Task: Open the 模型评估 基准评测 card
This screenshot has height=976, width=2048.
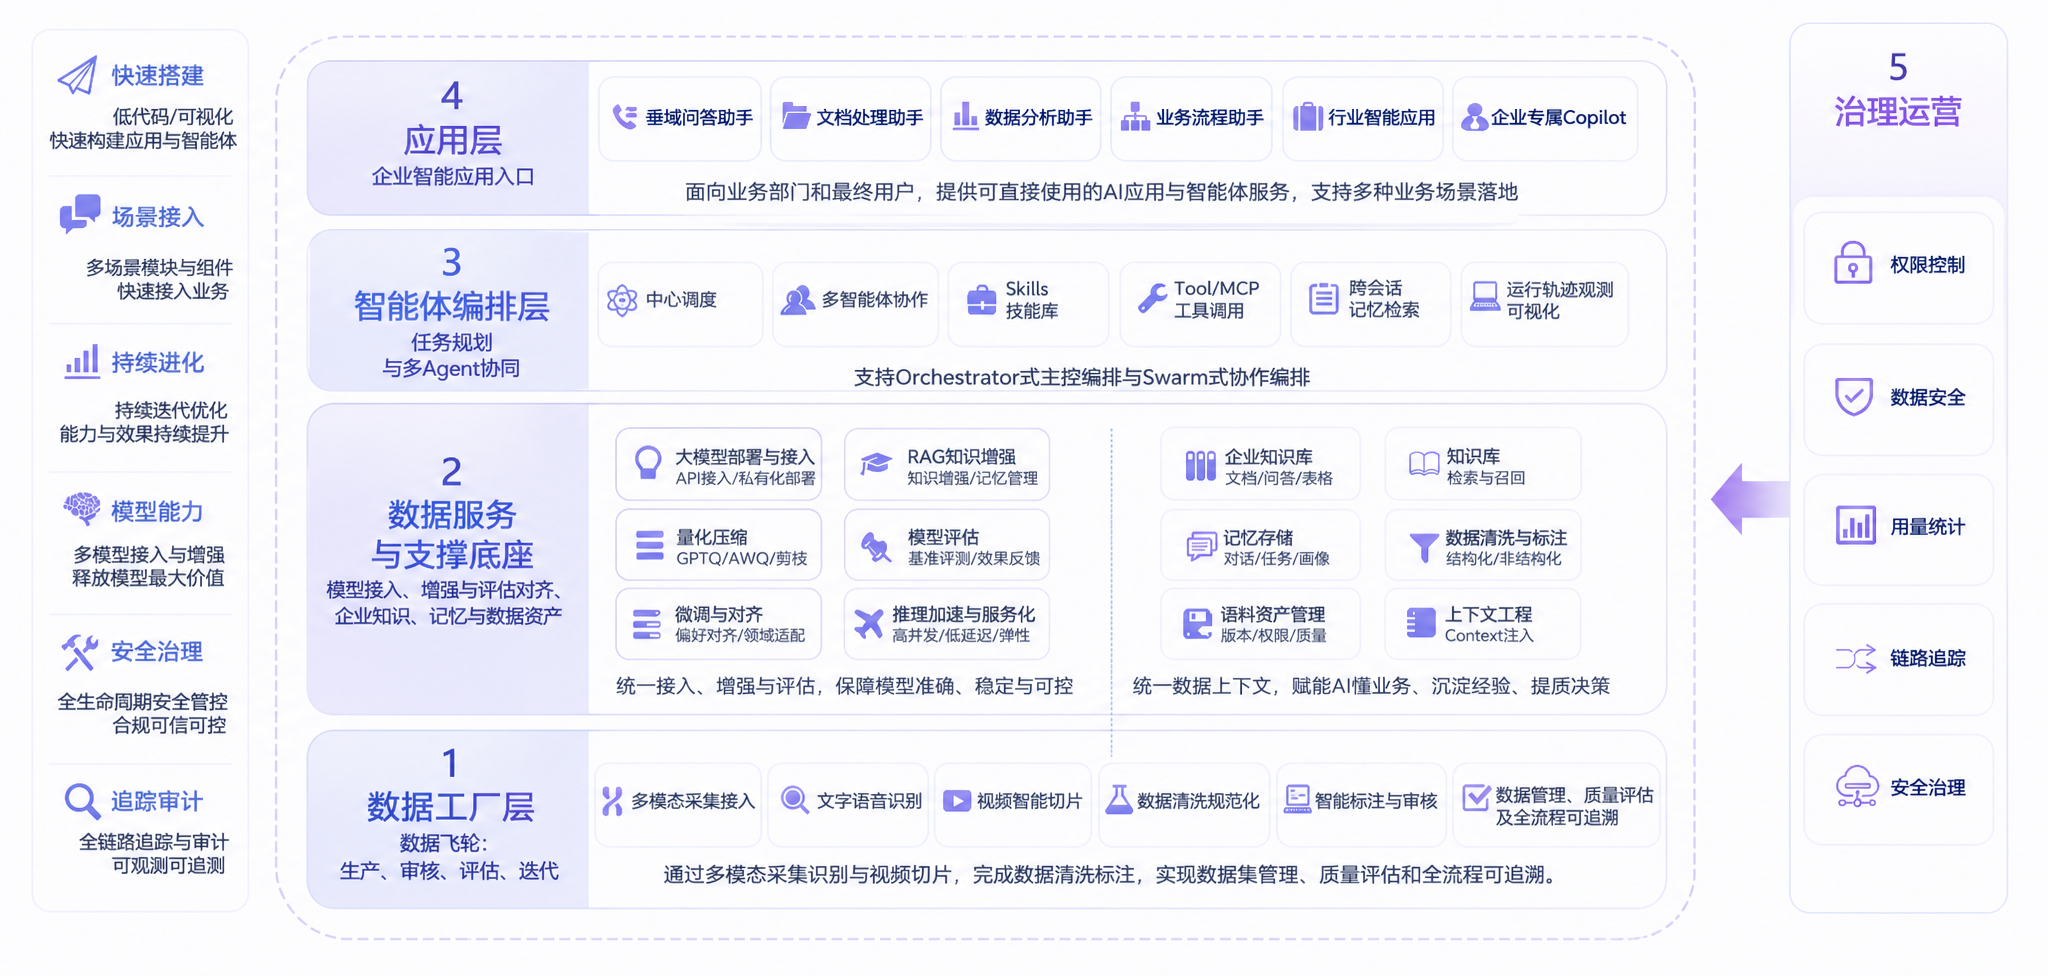Action: tap(946, 545)
